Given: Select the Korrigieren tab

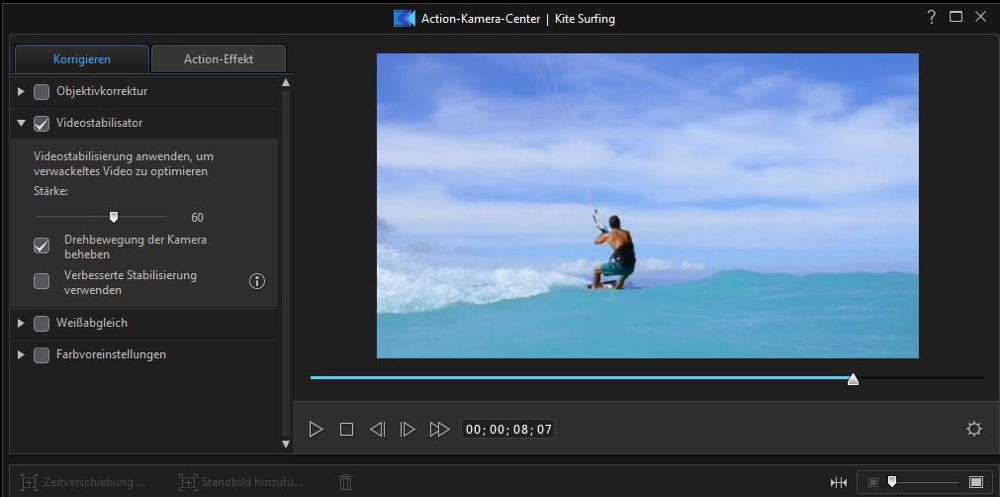Looking at the screenshot, I should pyautogui.click(x=82, y=59).
